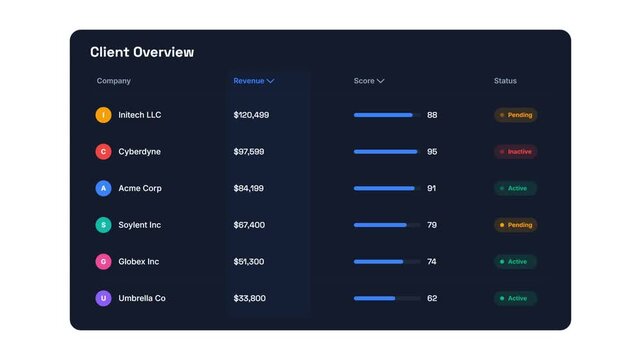
Task: Click the $97,599 revenue value
Action: 249,152
